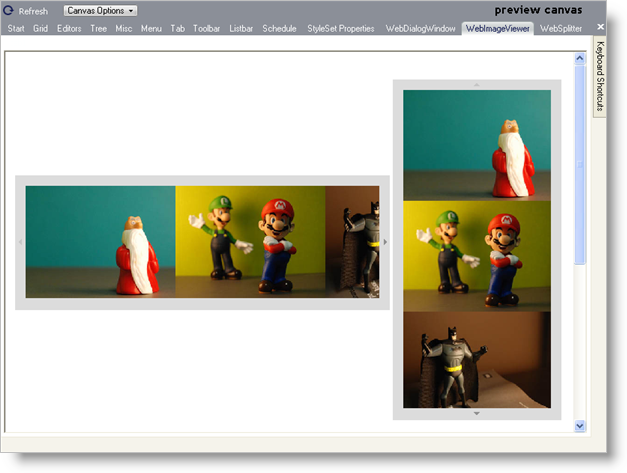
Task: Select the Tree tab
Action: coord(98,28)
